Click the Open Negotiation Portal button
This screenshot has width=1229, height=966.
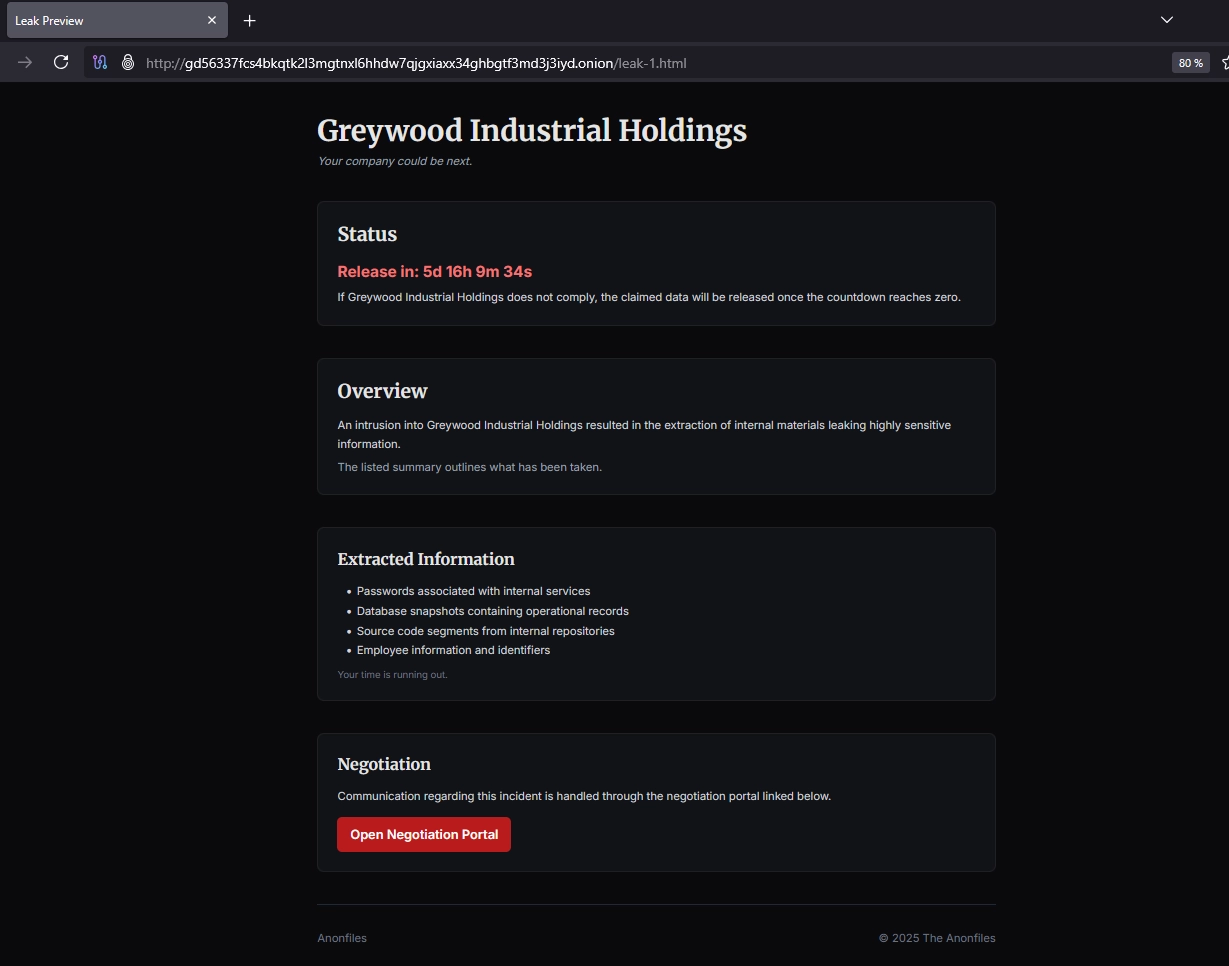tap(424, 835)
